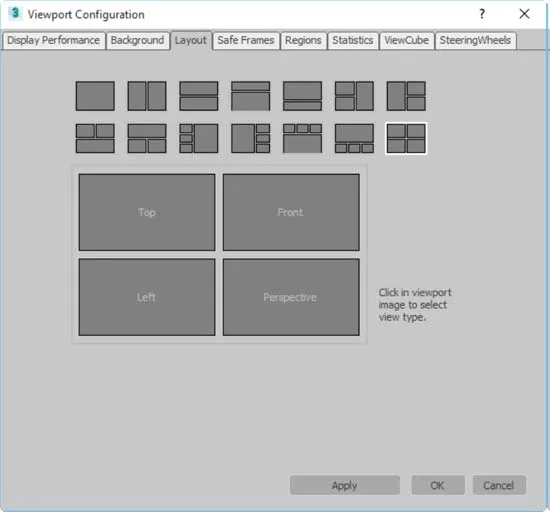This screenshot has width=550, height=512.
Task: Go to the SteeringWheels tab
Action: click(475, 40)
